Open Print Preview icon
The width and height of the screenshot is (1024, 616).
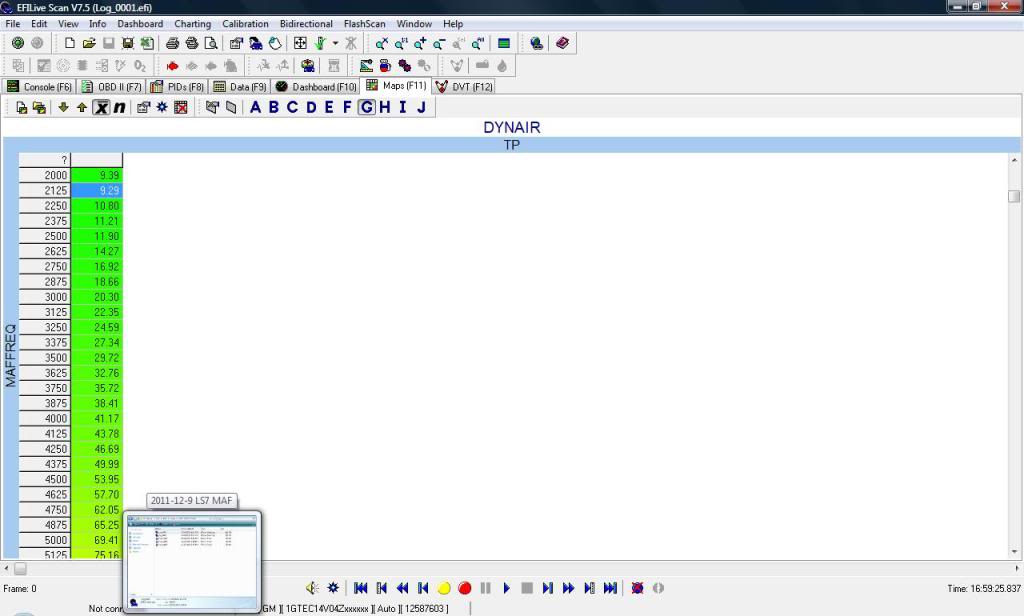pos(211,43)
